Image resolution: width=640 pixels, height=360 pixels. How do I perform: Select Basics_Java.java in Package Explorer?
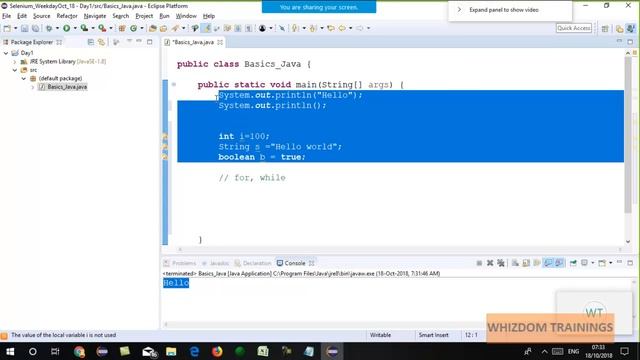click(63, 87)
